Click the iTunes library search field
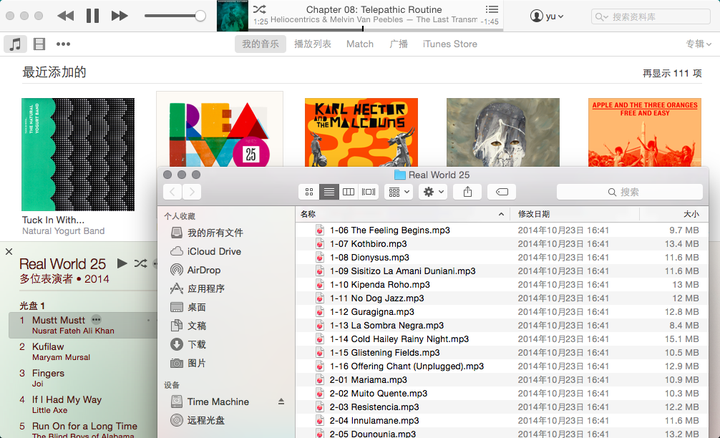Screen dimensions: 720x438 pyautogui.click(x=651, y=17)
